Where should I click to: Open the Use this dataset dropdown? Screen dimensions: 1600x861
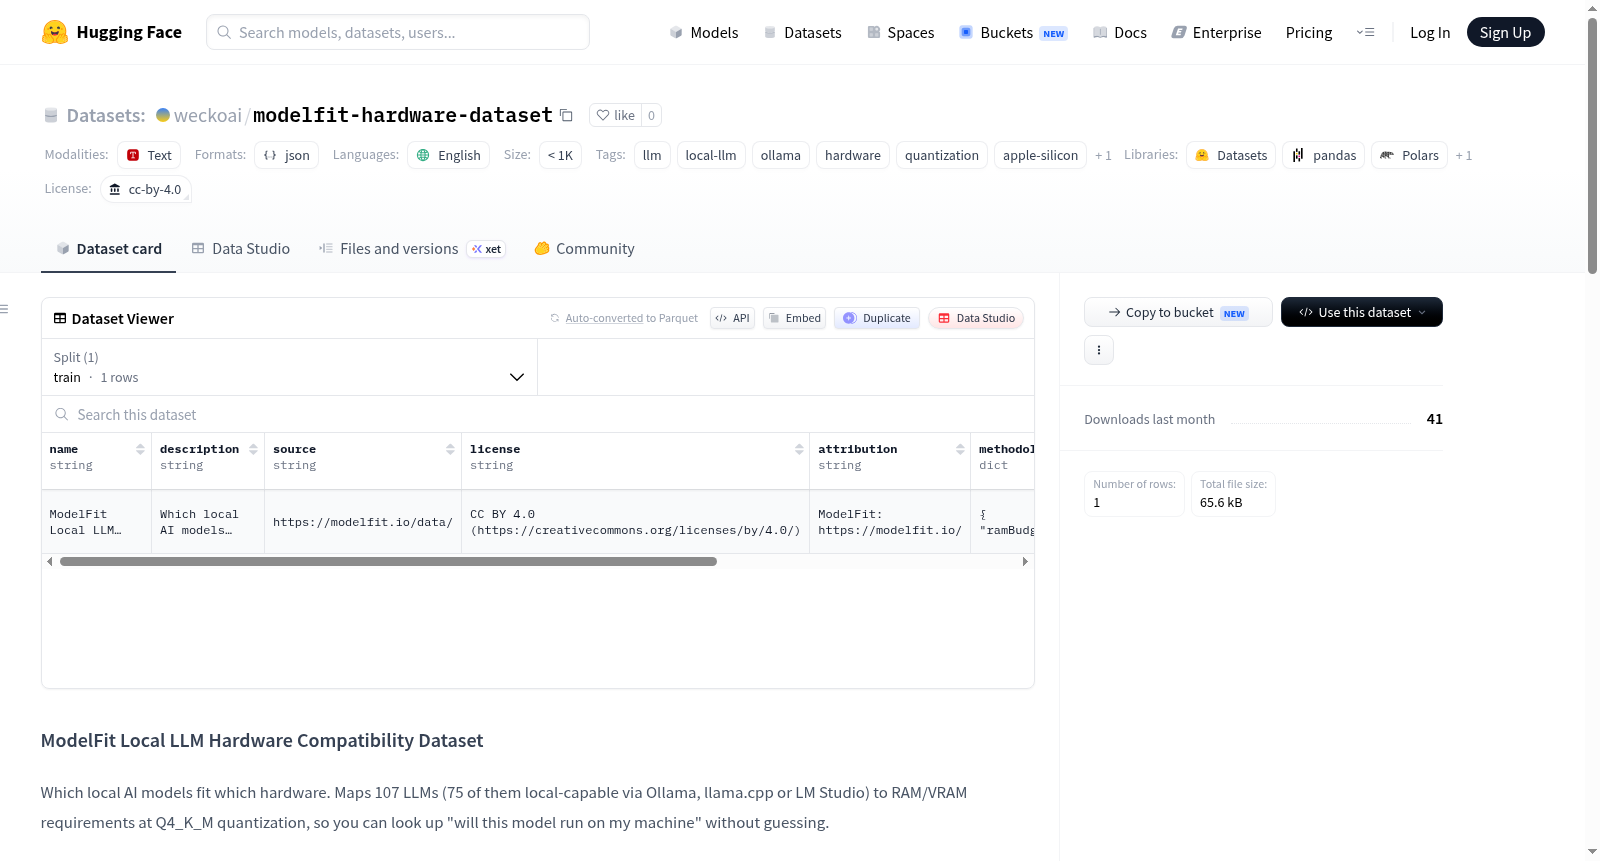coord(1362,312)
